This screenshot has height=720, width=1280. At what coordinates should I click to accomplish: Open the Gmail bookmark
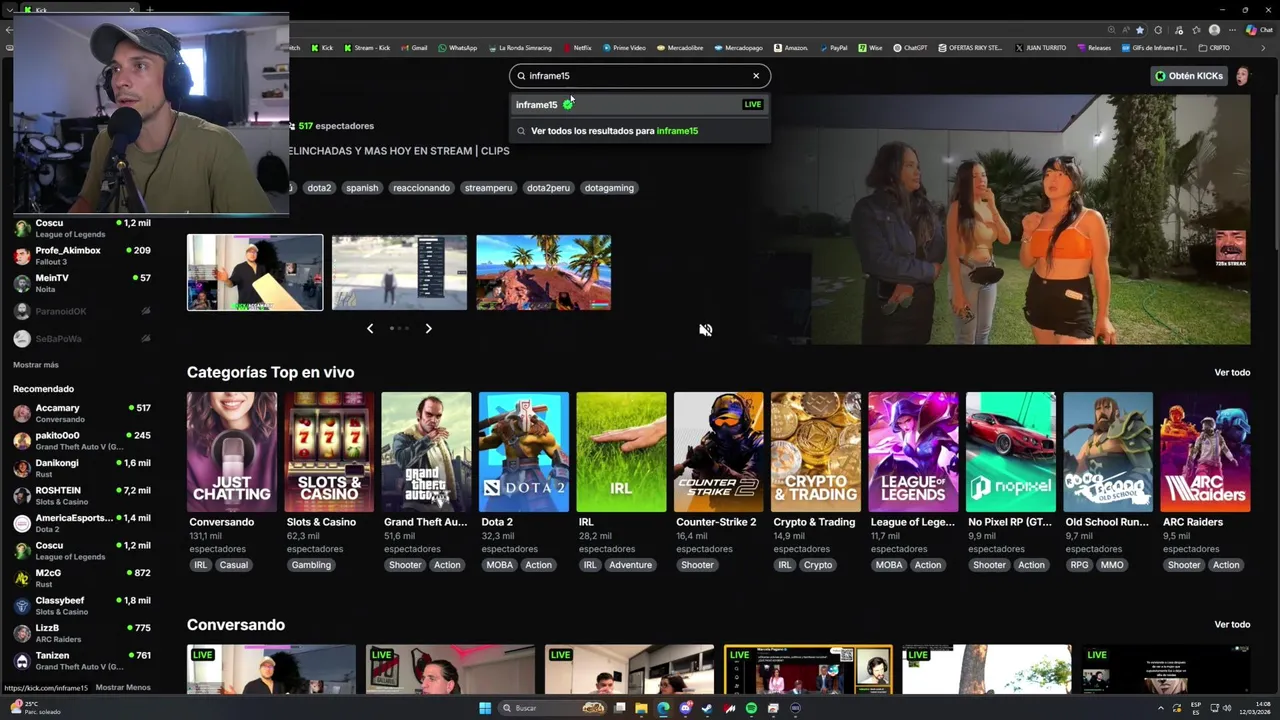coord(414,48)
